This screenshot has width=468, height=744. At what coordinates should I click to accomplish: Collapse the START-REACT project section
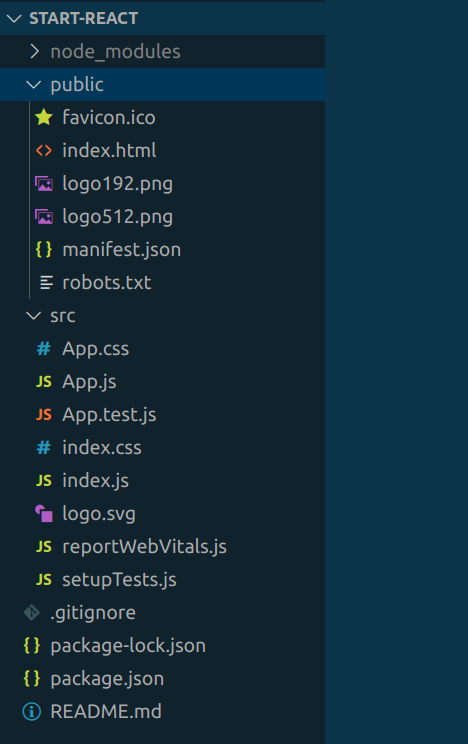14,19
